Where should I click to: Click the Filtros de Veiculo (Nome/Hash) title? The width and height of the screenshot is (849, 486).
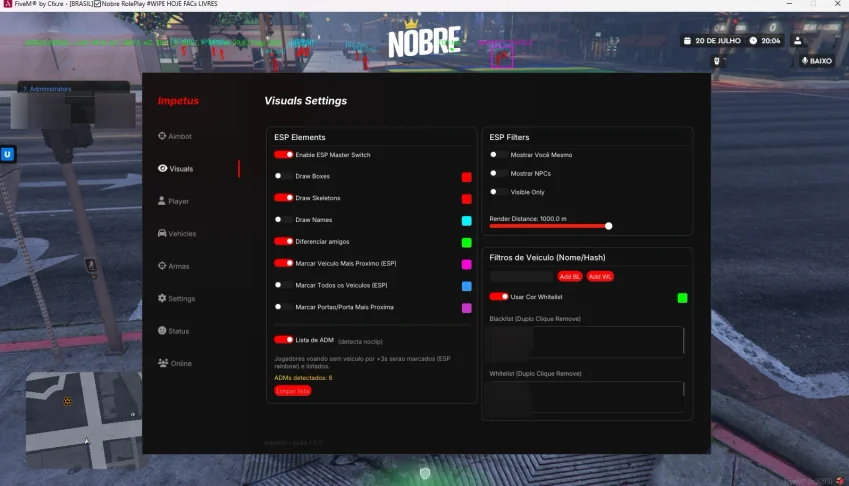pos(547,258)
